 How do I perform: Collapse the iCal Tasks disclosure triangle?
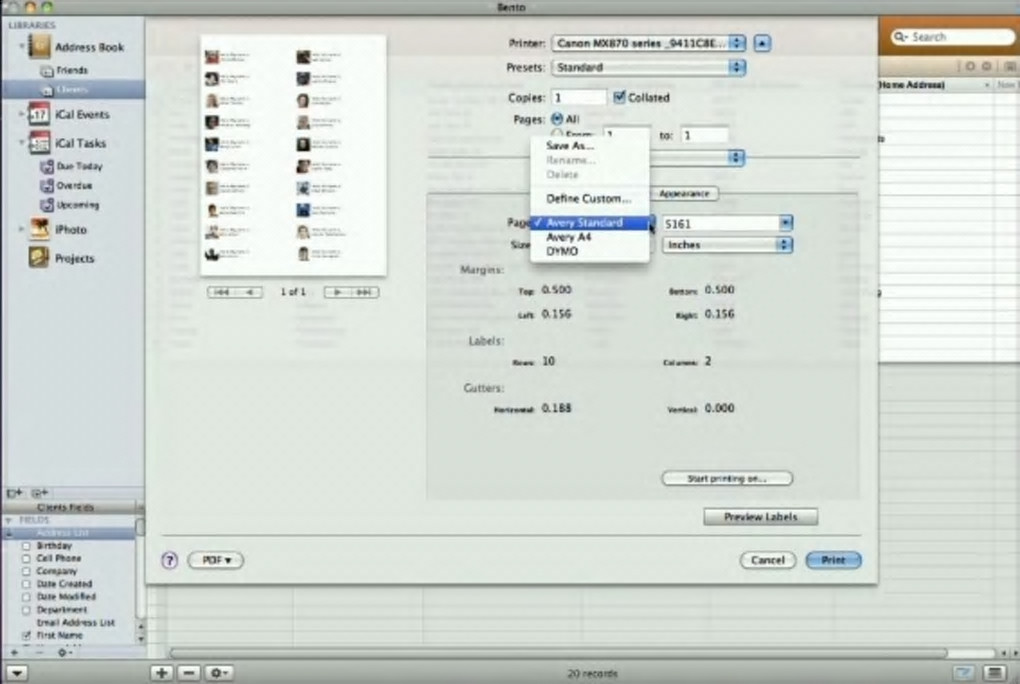21,142
